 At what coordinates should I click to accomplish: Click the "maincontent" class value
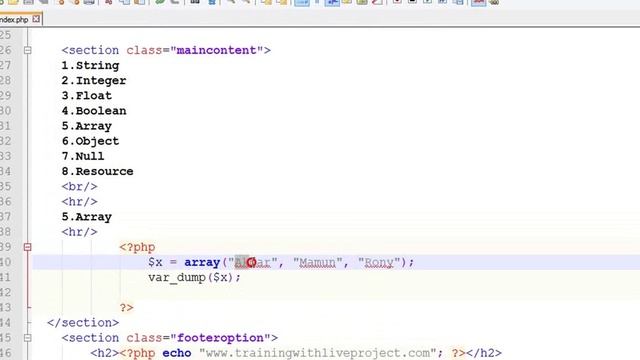[217, 50]
